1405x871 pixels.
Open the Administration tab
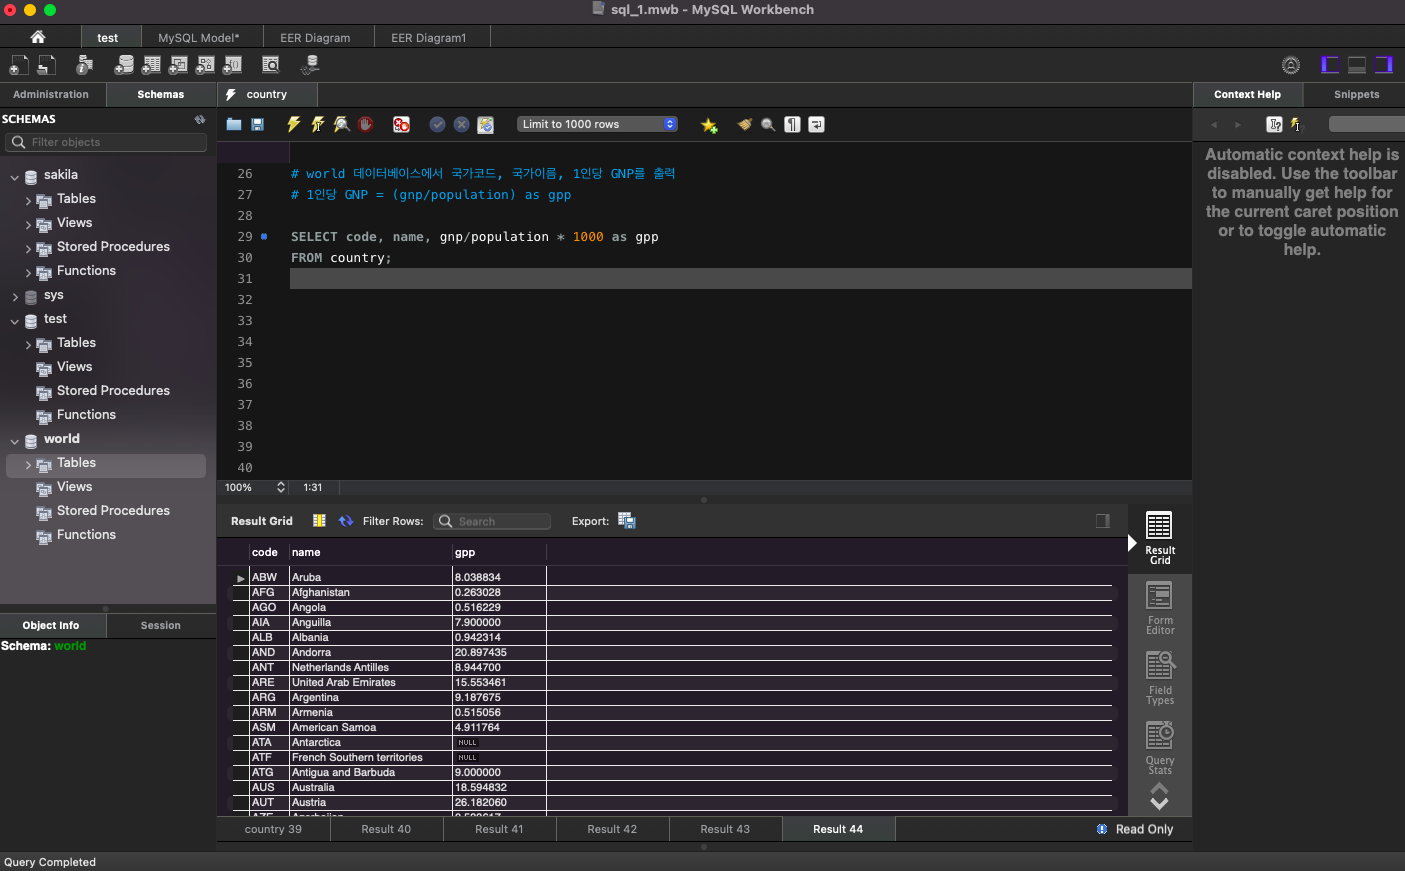[x=51, y=94]
